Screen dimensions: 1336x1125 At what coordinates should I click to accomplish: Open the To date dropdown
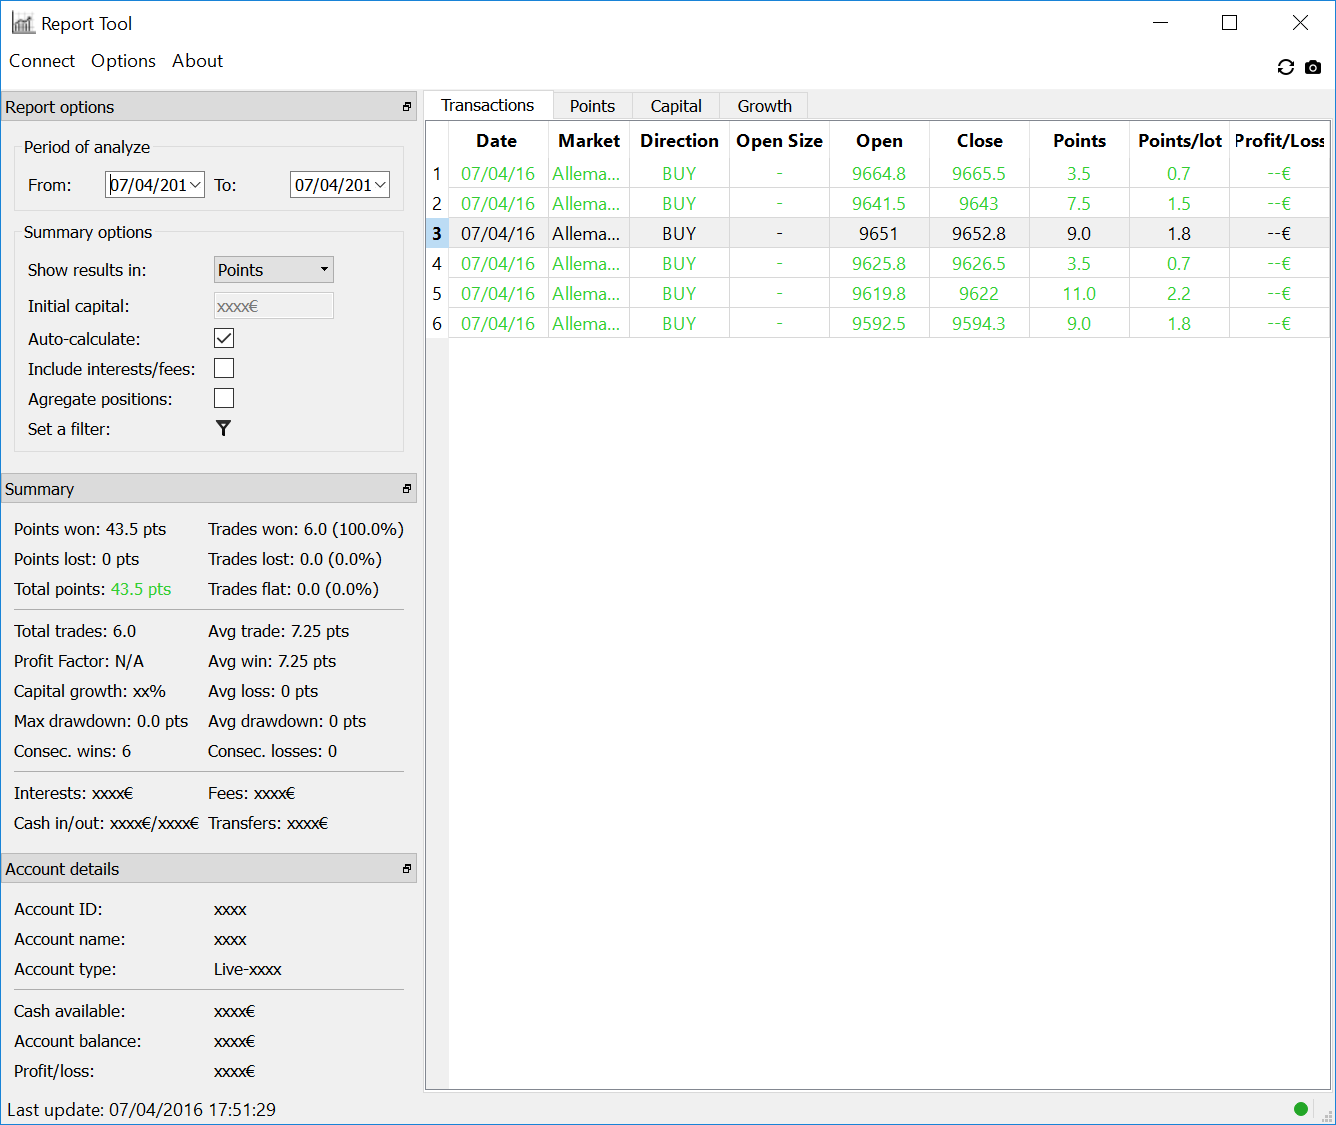380,185
